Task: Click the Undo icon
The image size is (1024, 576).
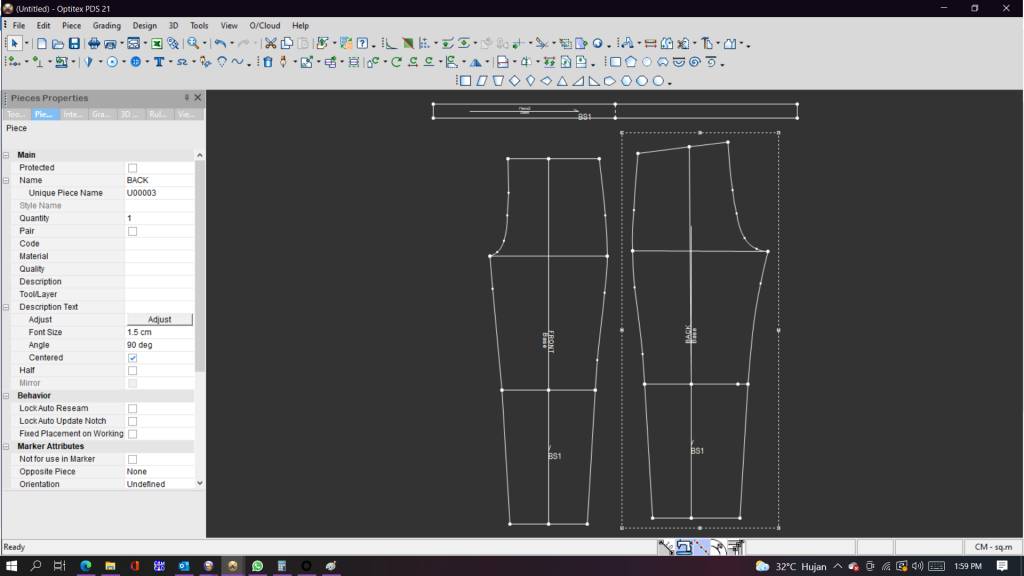Action: [x=221, y=43]
